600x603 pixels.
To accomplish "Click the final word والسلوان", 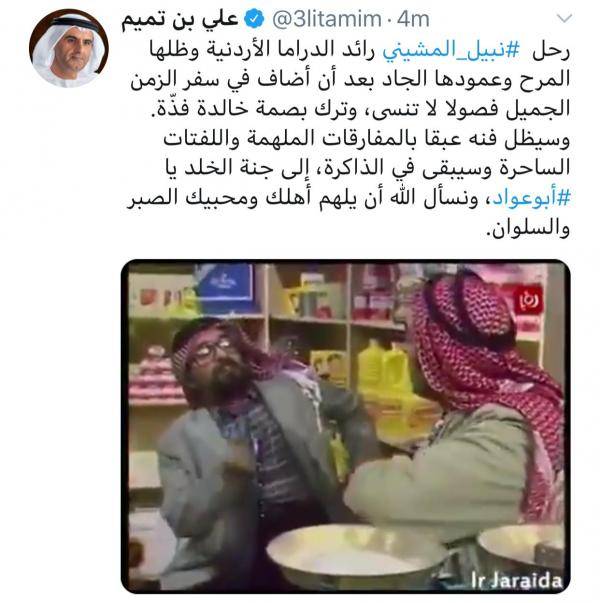I will click(x=528, y=228).
